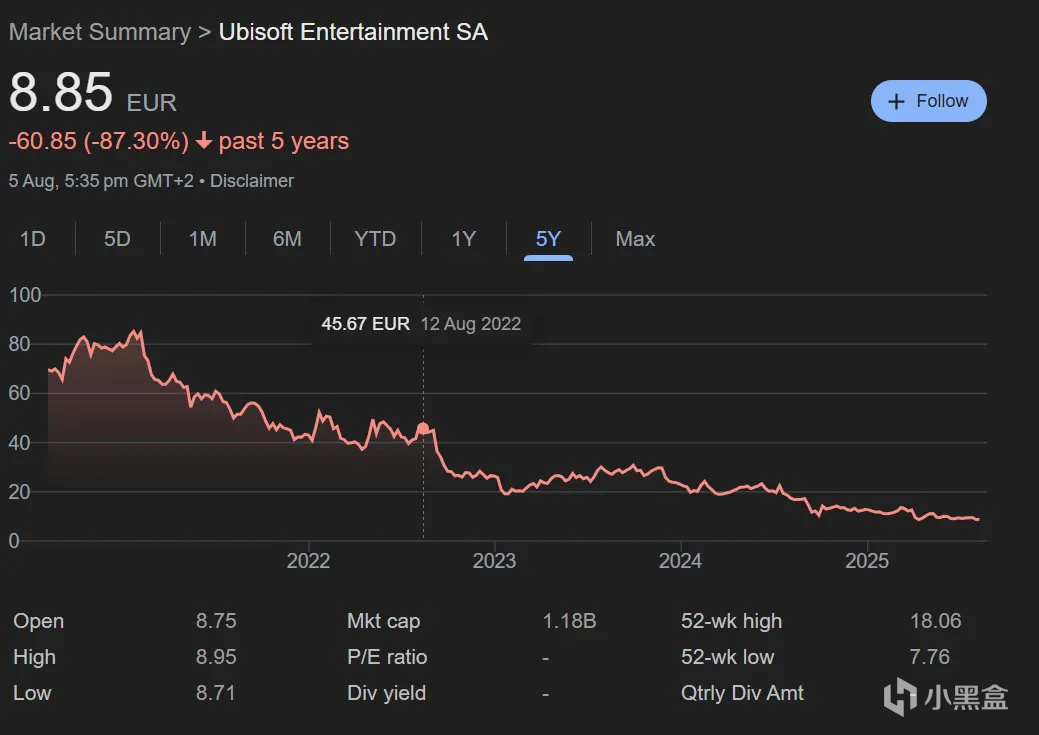The image size is (1039, 735).
Task: Select the 6M range tab
Action: click(287, 239)
